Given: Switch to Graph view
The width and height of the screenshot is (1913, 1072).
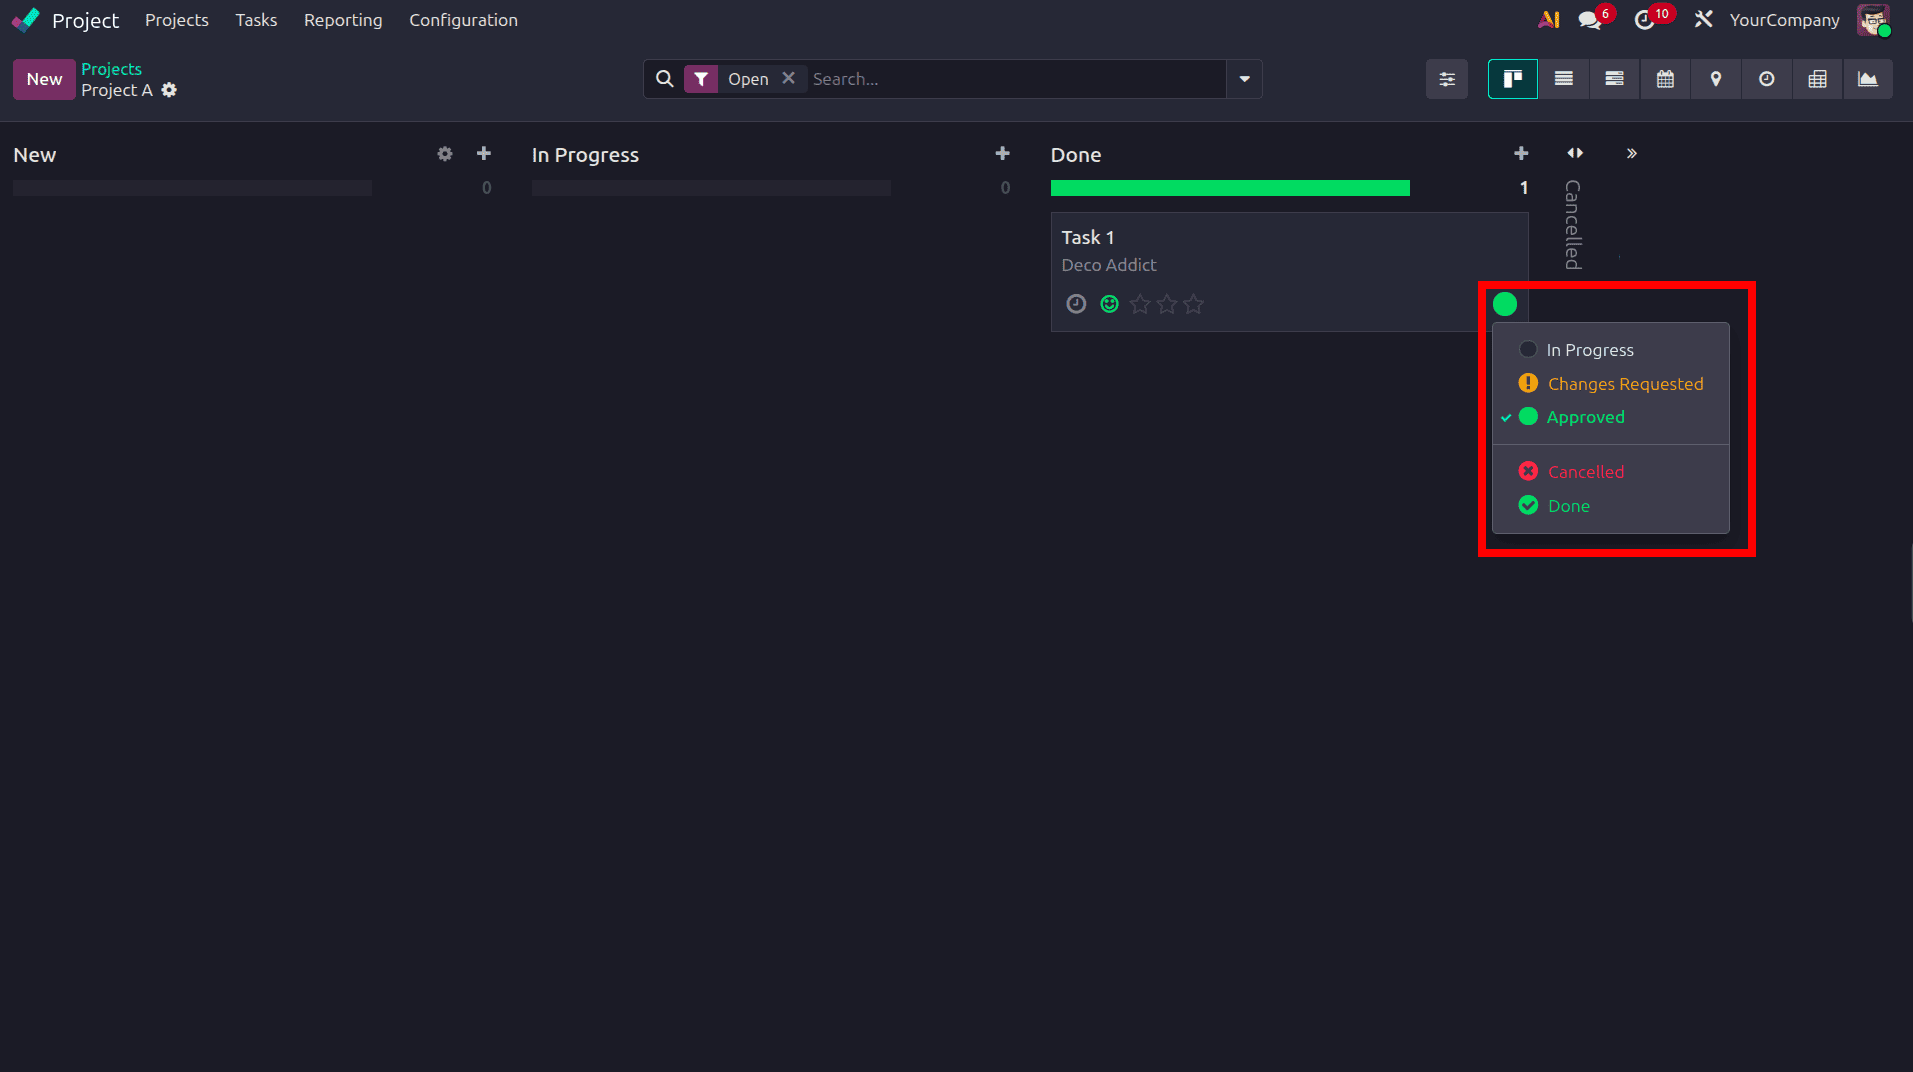Looking at the screenshot, I should [x=1868, y=79].
